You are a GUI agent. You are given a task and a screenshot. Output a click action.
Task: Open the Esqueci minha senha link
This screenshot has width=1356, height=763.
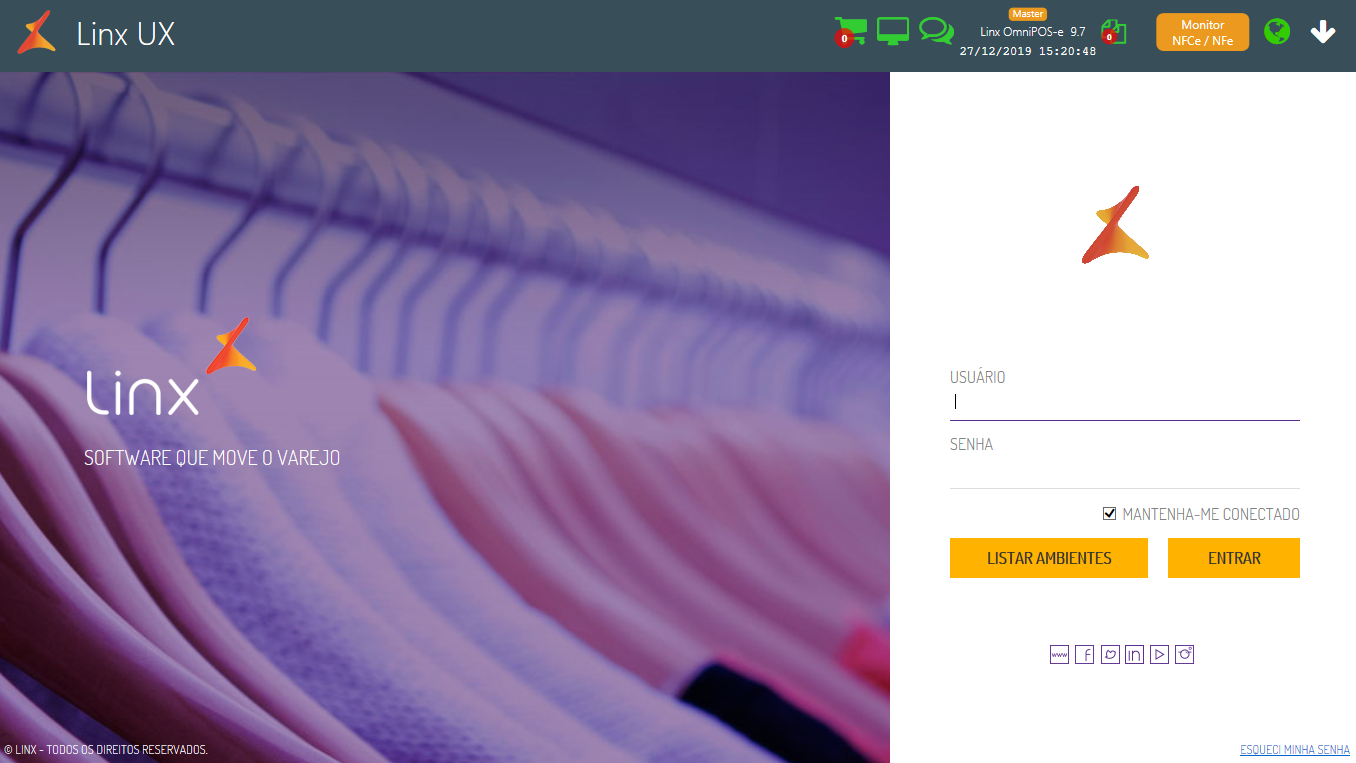click(1295, 749)
